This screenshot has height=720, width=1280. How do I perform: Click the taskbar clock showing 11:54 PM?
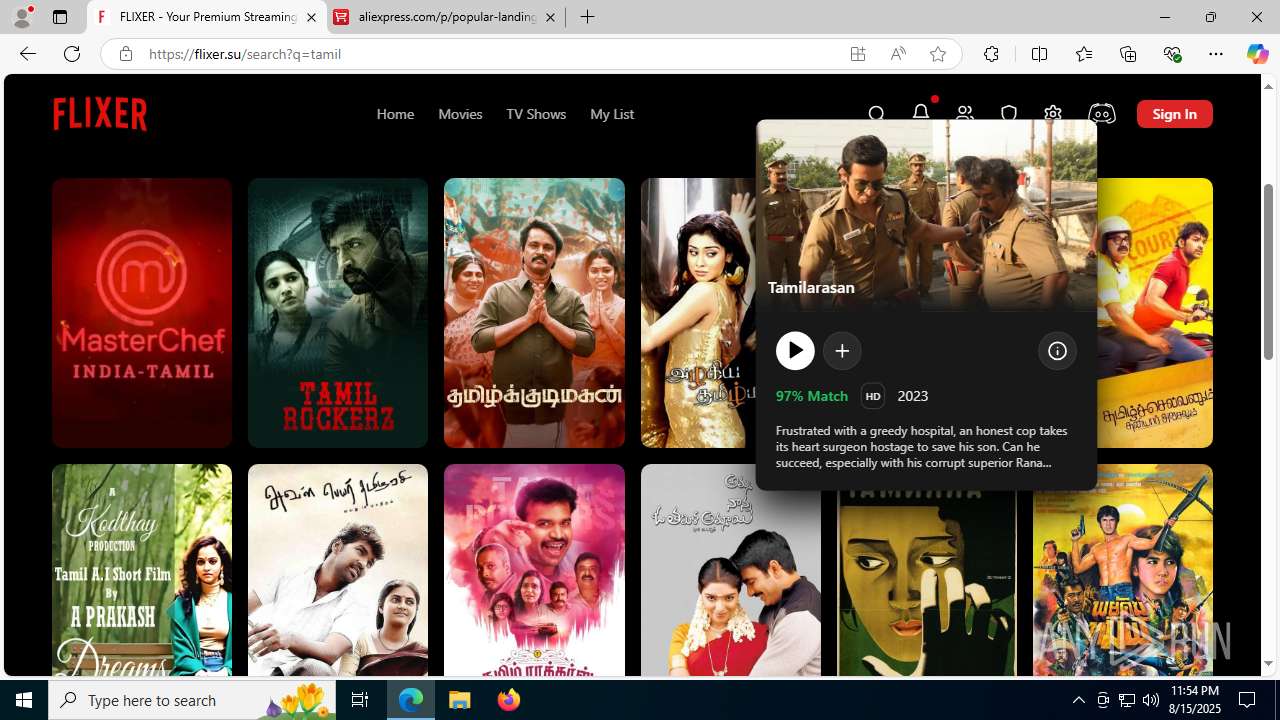point(1194,700)
